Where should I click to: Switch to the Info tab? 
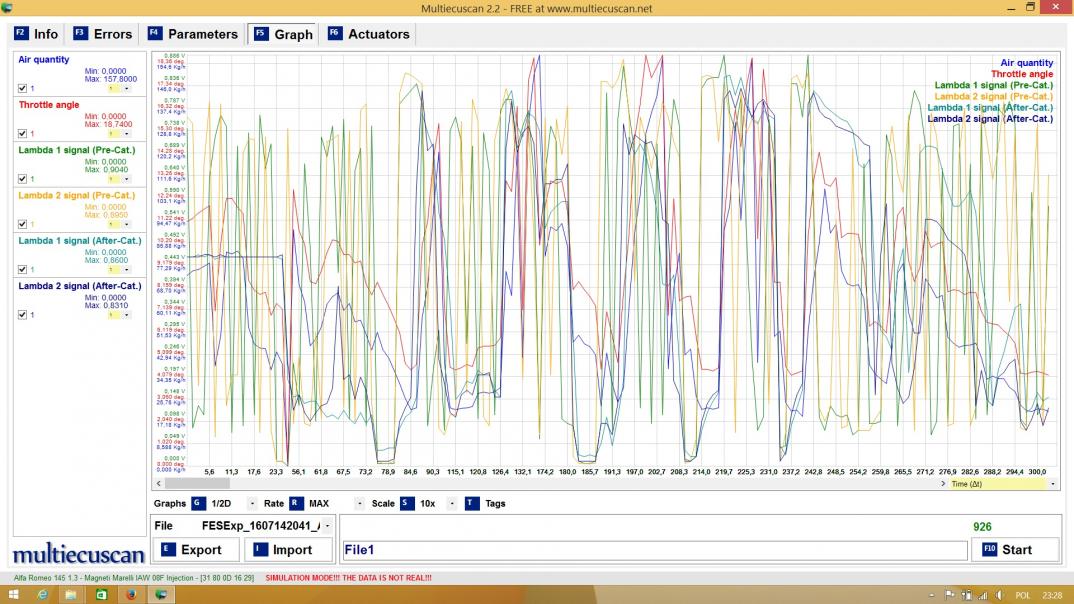pos(36,34)
